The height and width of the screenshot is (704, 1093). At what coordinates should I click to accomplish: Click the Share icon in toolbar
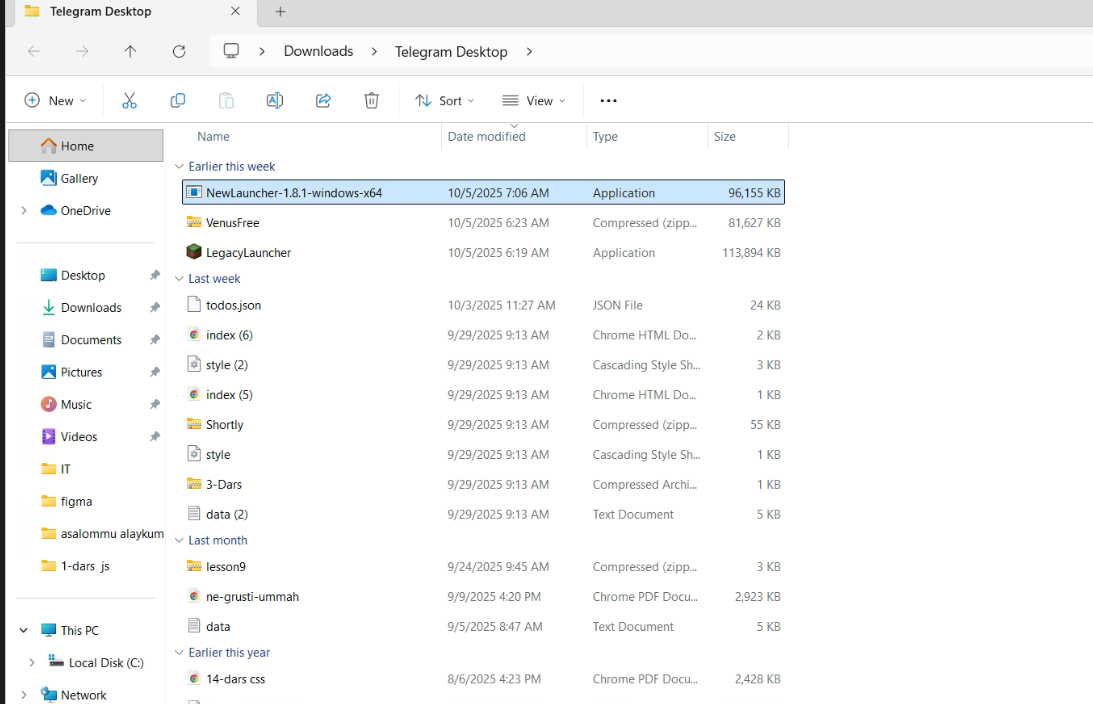click(323, 100)
